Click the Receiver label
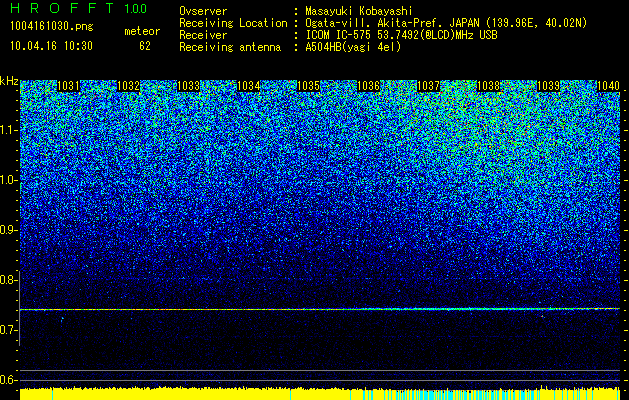 coord(203,35)
